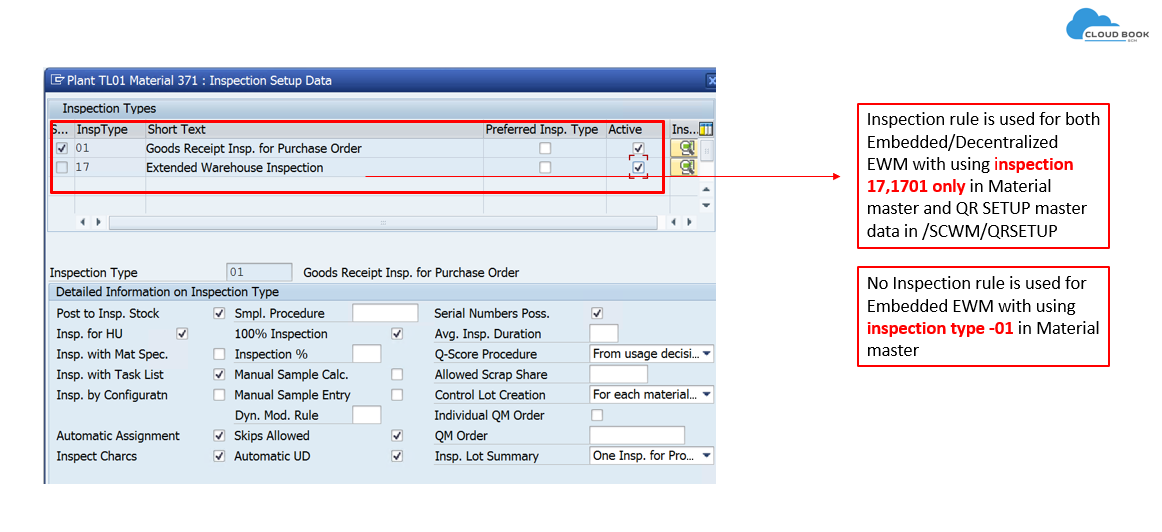Disable the Automatic UD checkbox

tap(397, 456)
